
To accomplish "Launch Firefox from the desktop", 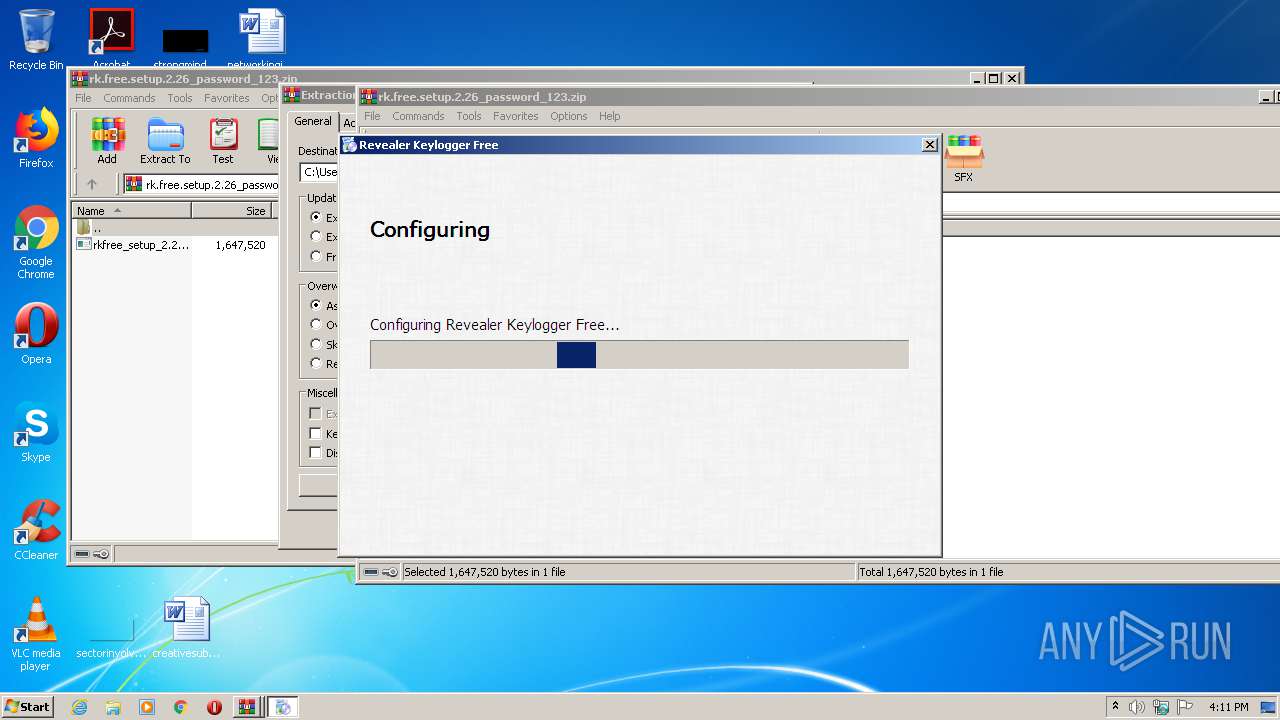I will [36, 138].
